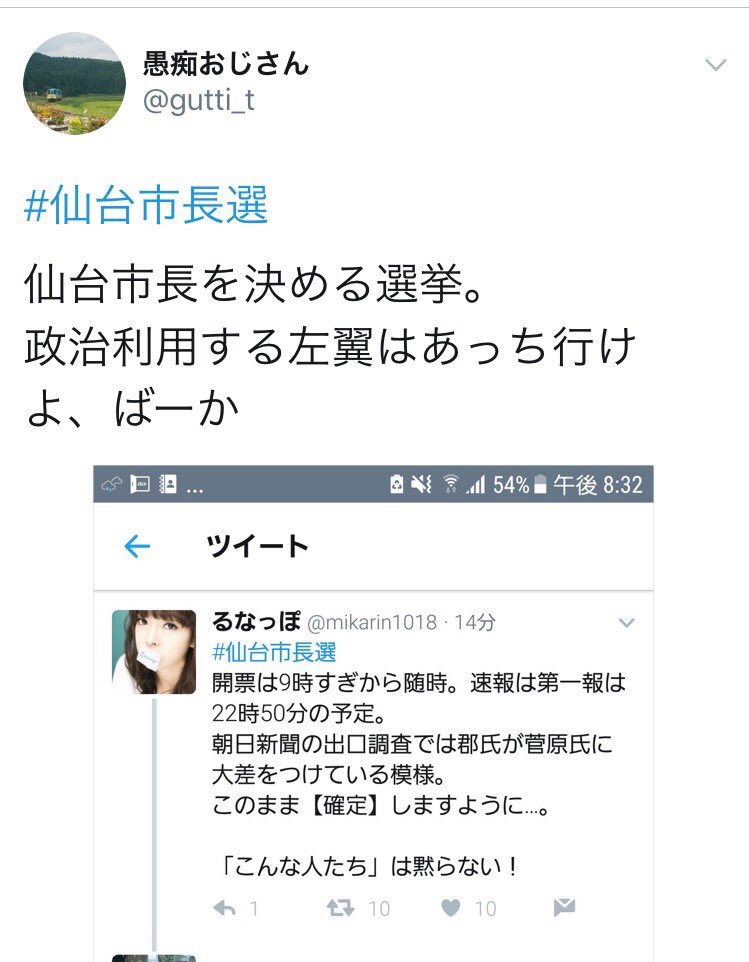Tap the cloud sync status bar icon

point(111,485)
